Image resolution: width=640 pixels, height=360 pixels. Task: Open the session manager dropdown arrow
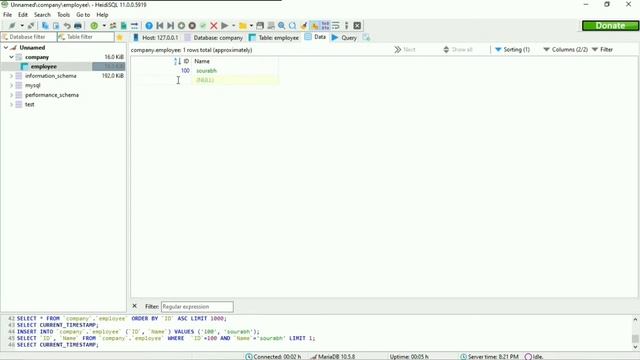click(22, 26)
